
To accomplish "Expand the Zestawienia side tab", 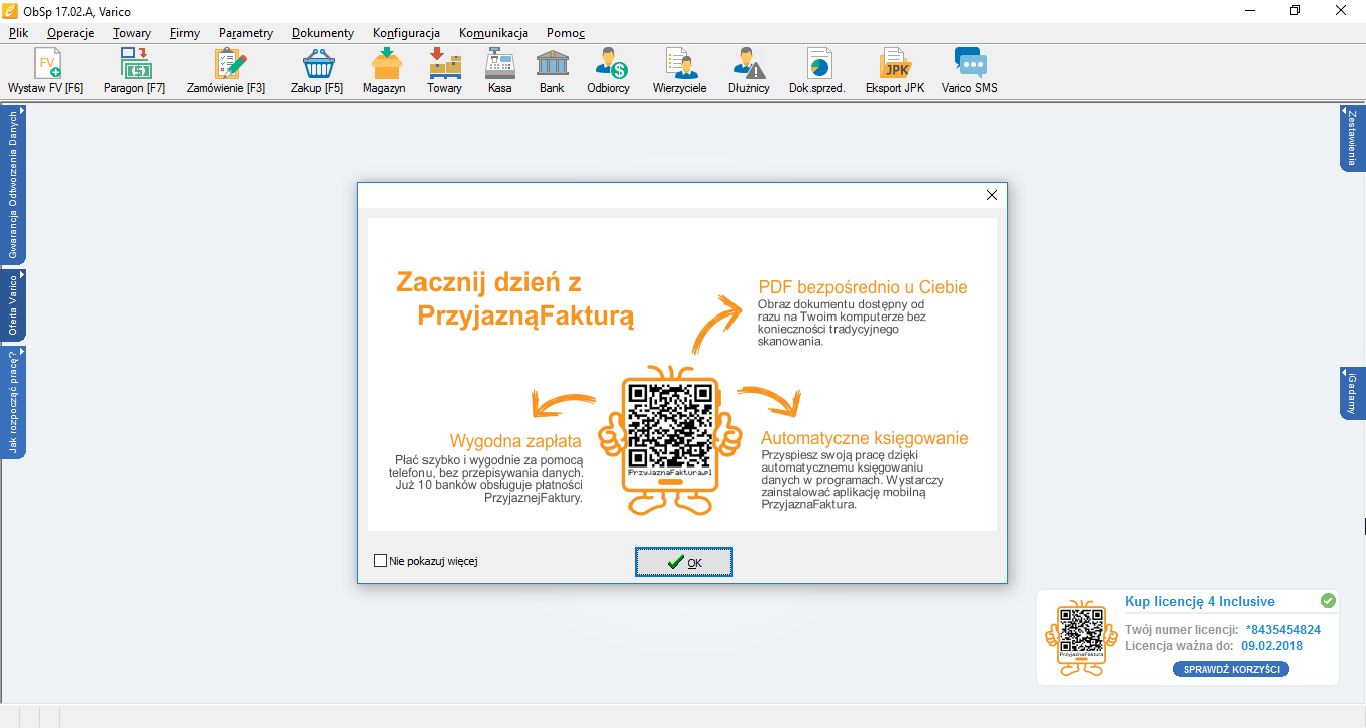I will [x=1351, y=137].
